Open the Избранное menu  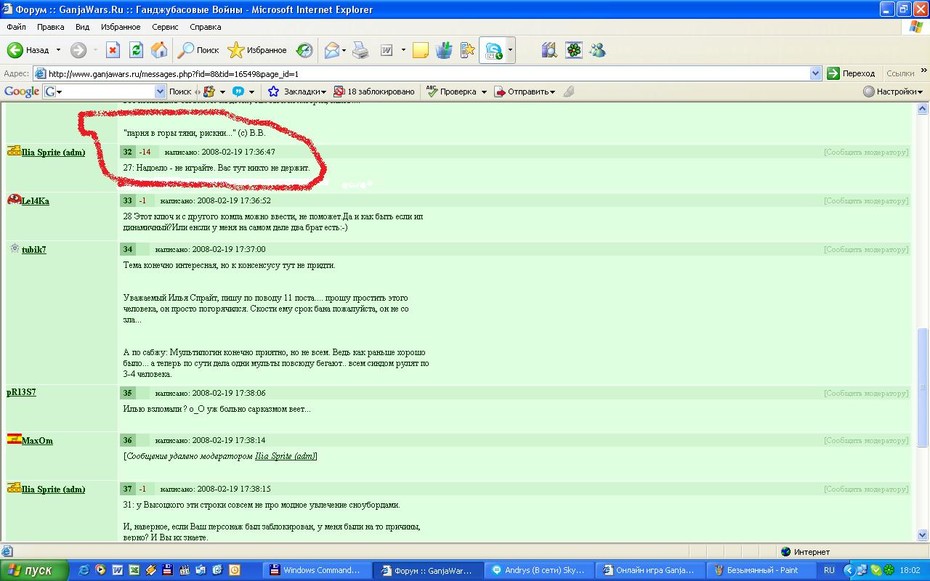point(120,27)
